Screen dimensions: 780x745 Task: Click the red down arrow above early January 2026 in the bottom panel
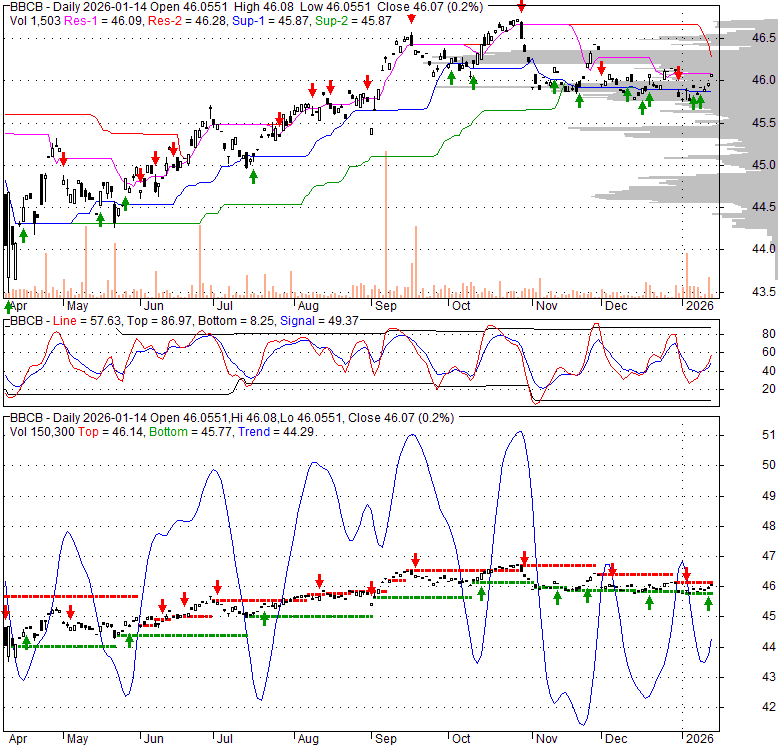[686, 574]
